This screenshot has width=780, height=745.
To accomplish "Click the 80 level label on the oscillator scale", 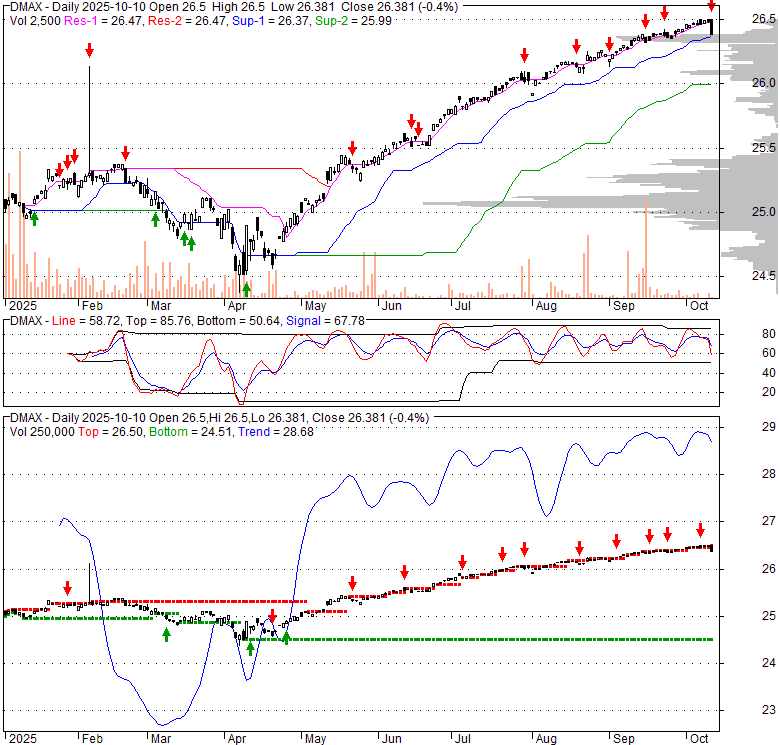I will [x=769, y=334].
